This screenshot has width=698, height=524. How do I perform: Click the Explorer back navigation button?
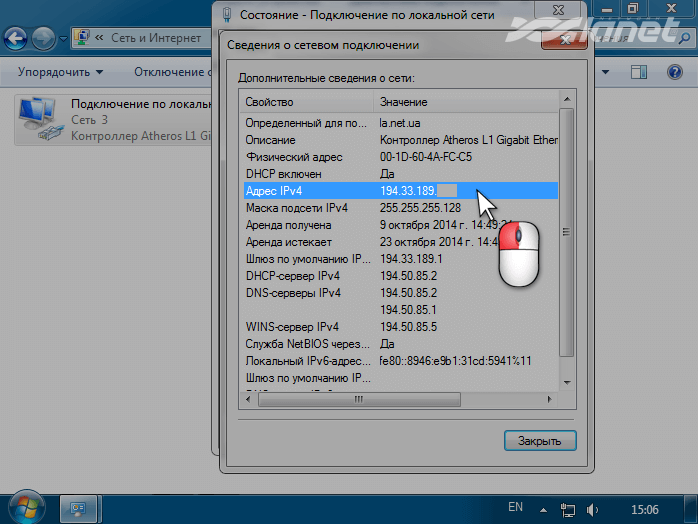(x=16, y=39)
